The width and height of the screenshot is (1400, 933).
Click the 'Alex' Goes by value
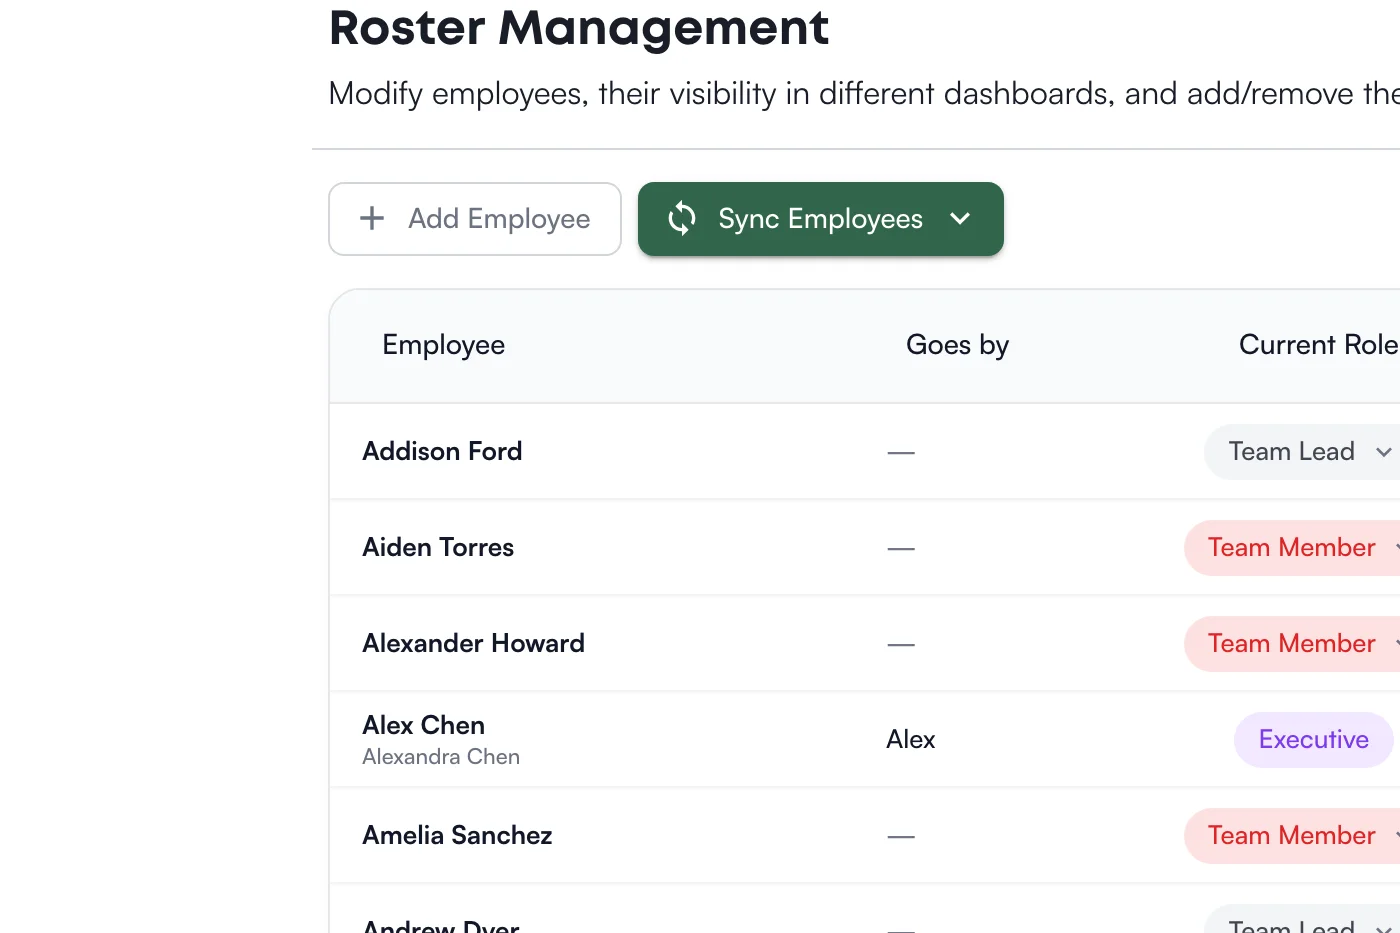[911, 740]
